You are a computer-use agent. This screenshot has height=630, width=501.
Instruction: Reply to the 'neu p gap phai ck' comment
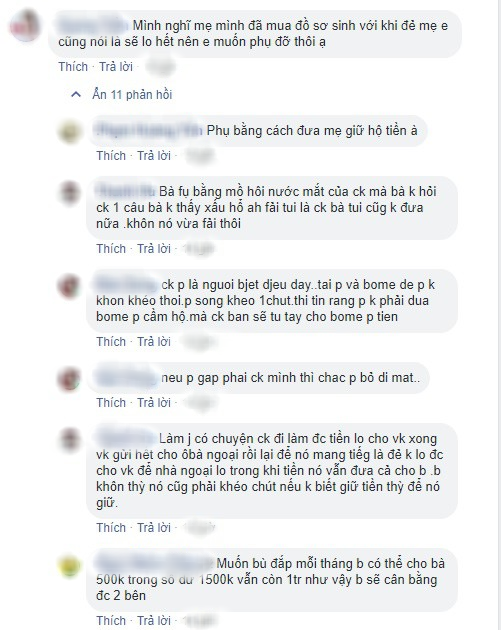click(154, 403)
